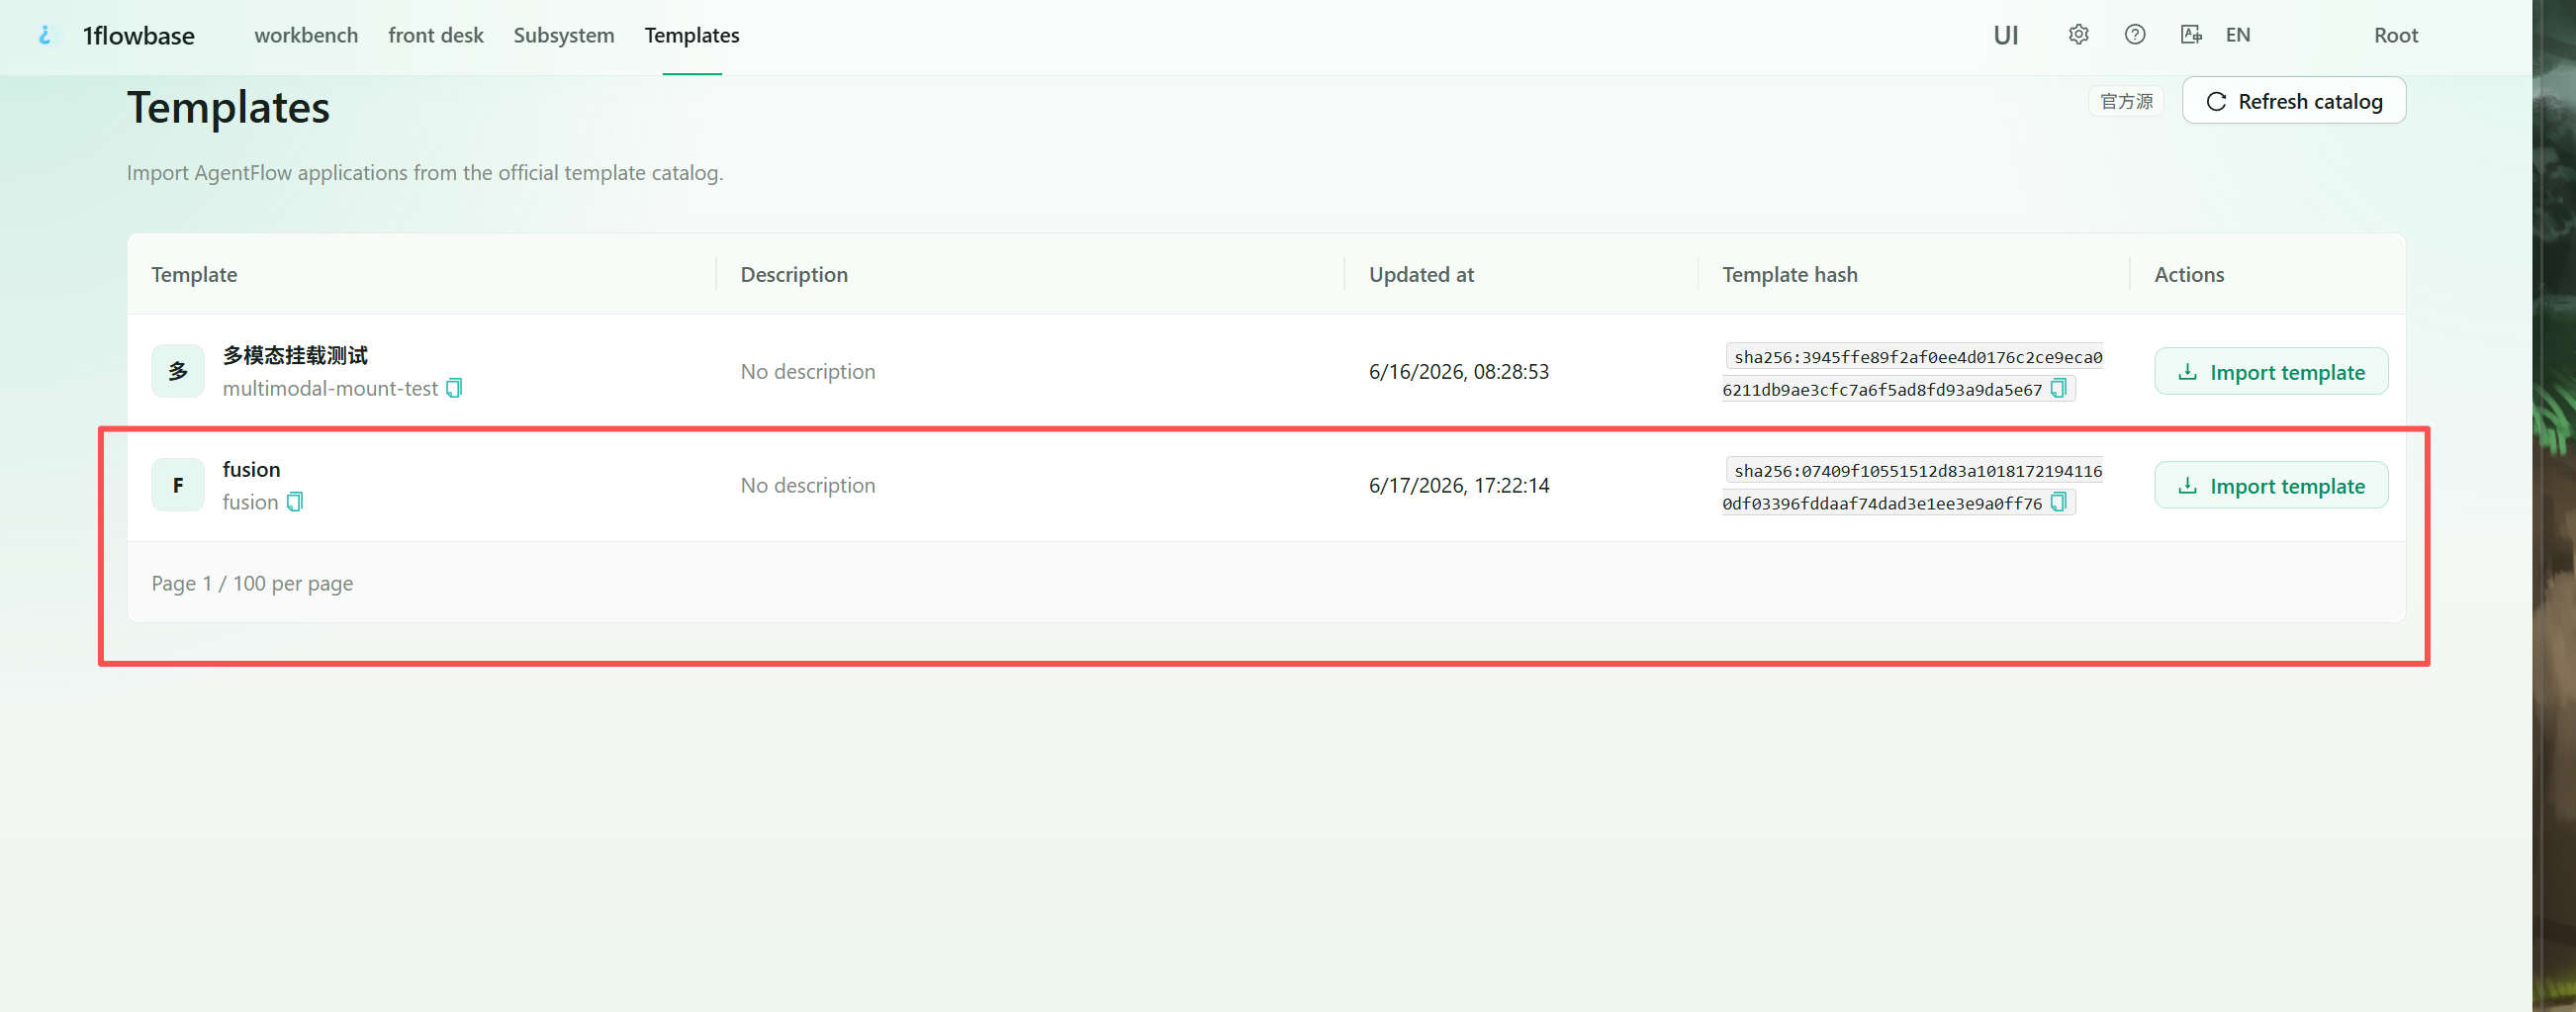Click the Updated at column header
The image size is (2576, 1012).
pos(1421,274)
